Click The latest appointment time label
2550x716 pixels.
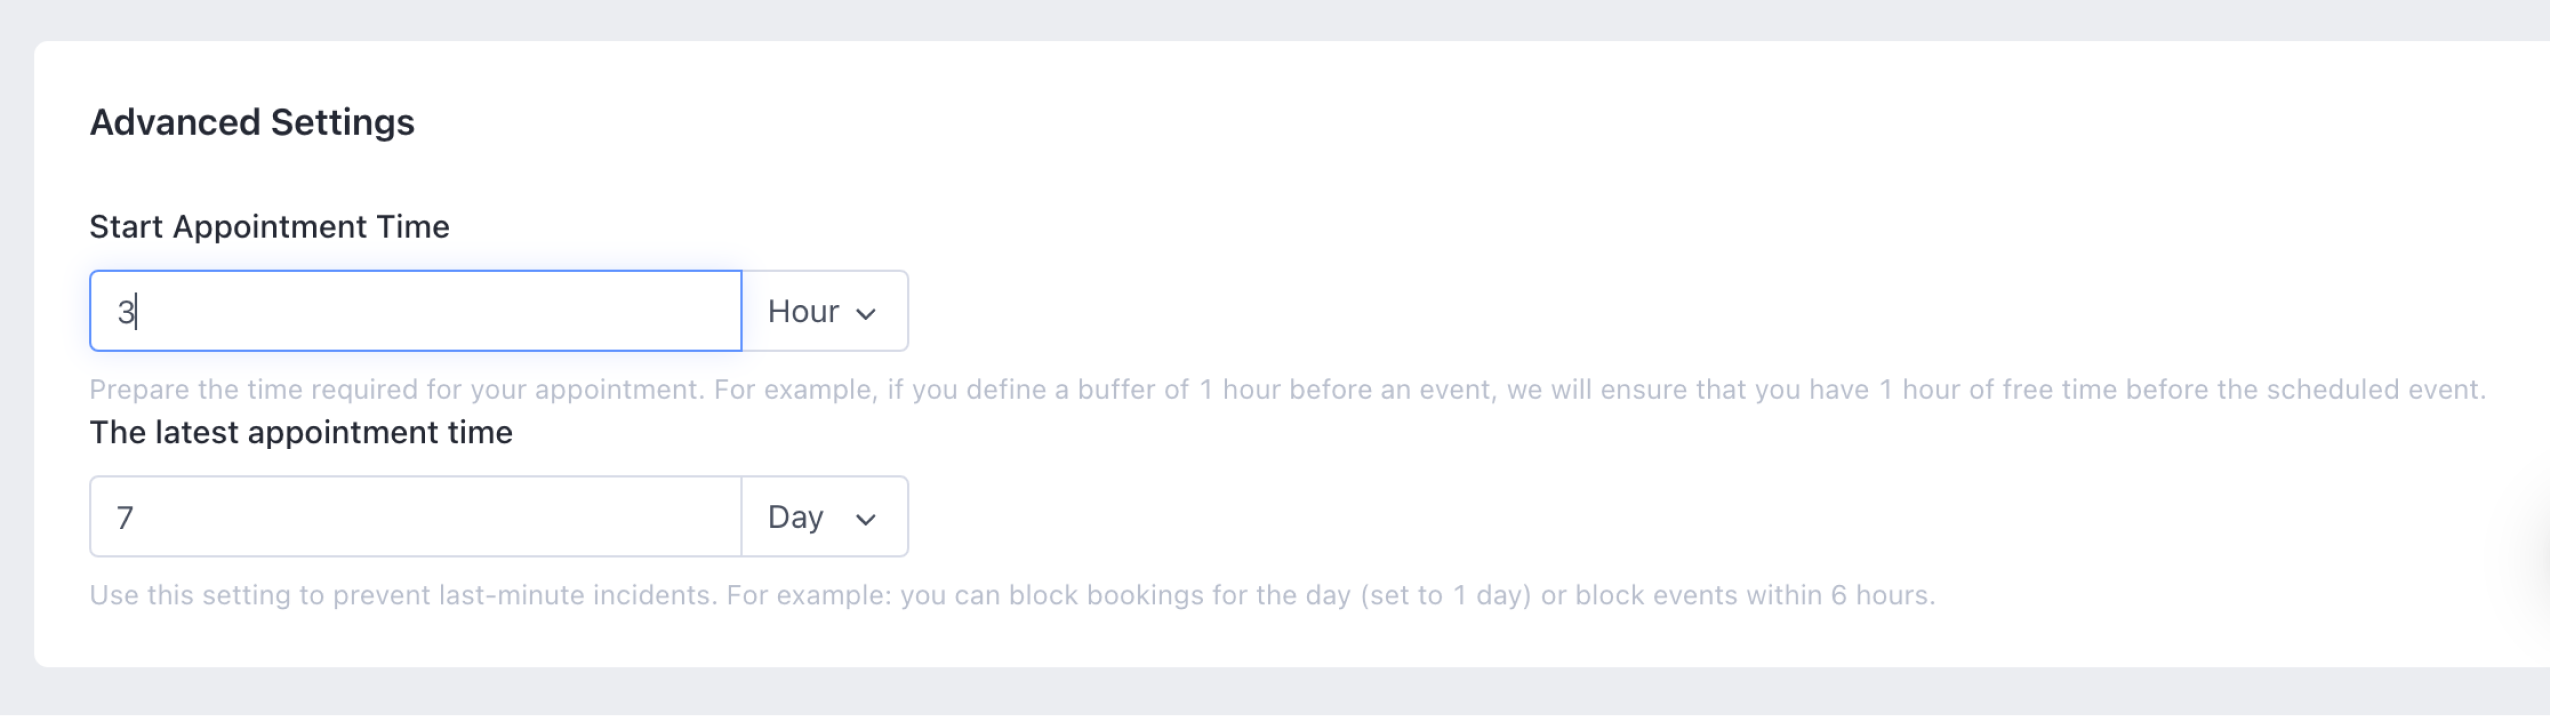[300, 433]
